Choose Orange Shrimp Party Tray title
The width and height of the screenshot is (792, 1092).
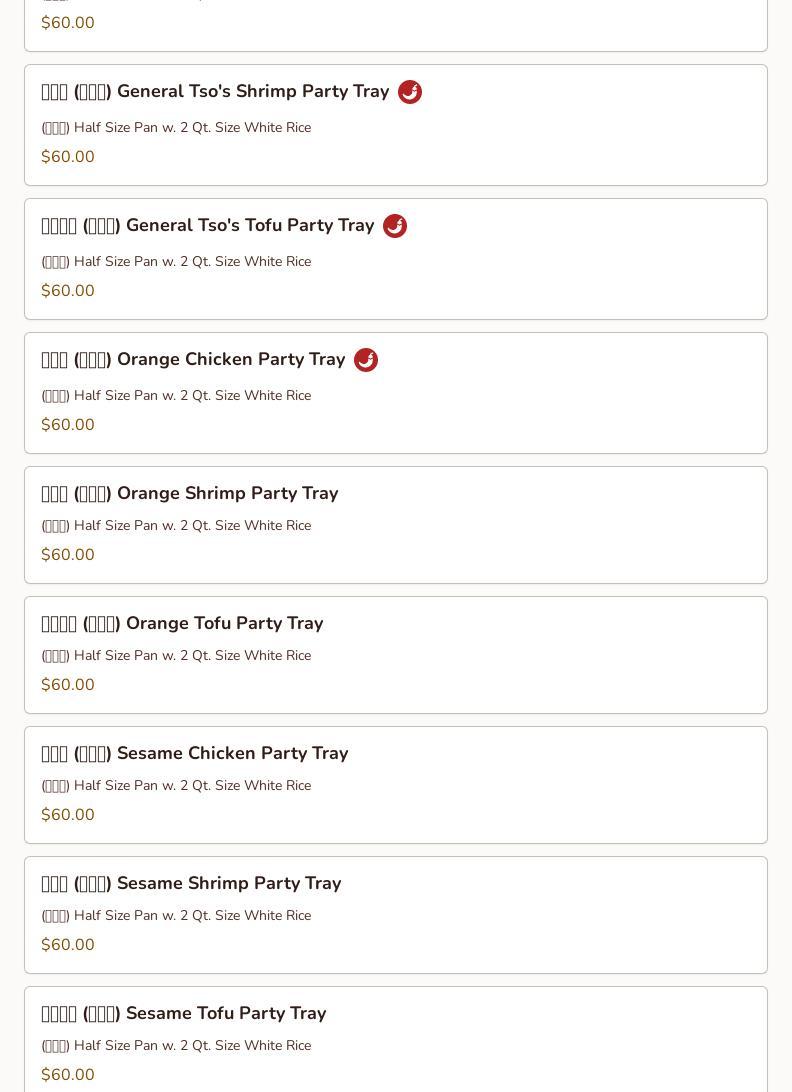190,494
